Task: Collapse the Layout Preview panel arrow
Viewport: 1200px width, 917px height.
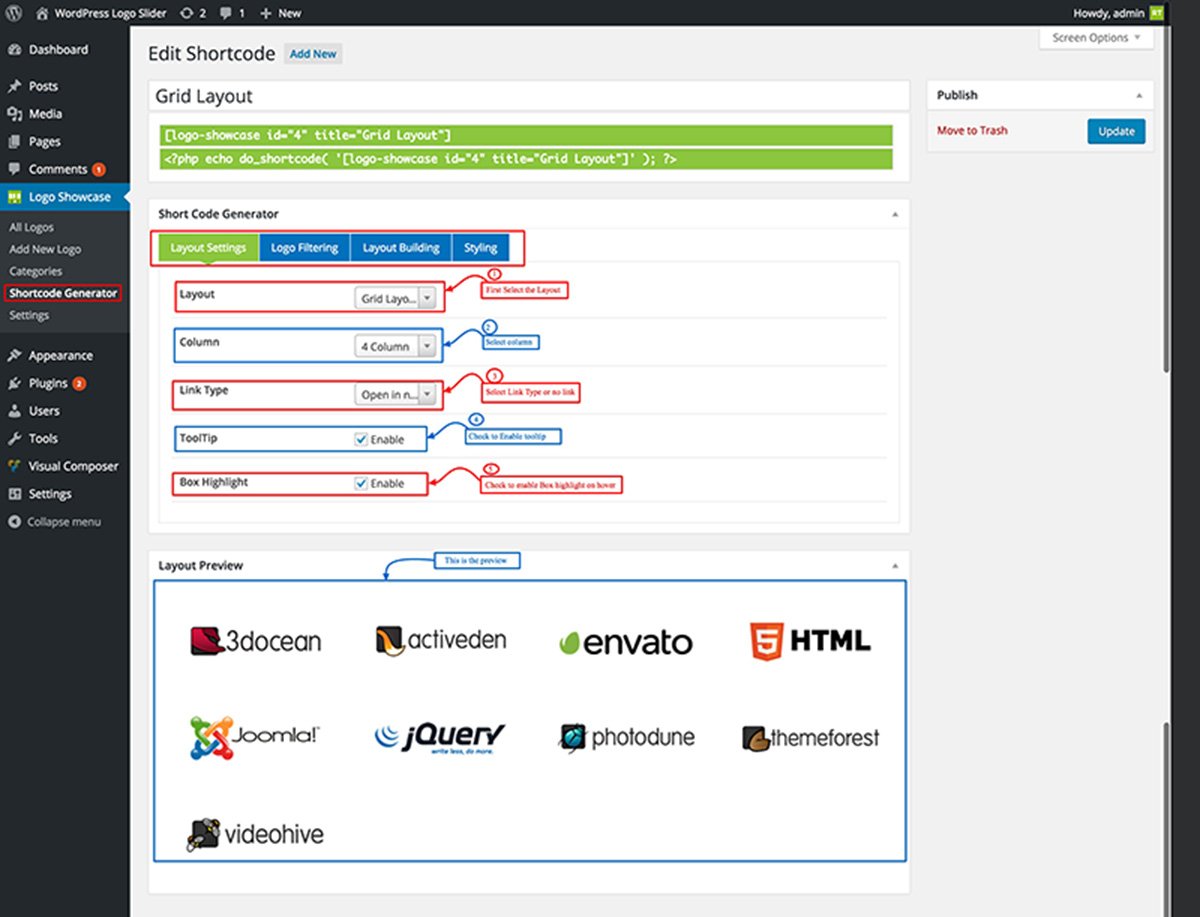Action: pyautogui.click(x=895, y=565)
